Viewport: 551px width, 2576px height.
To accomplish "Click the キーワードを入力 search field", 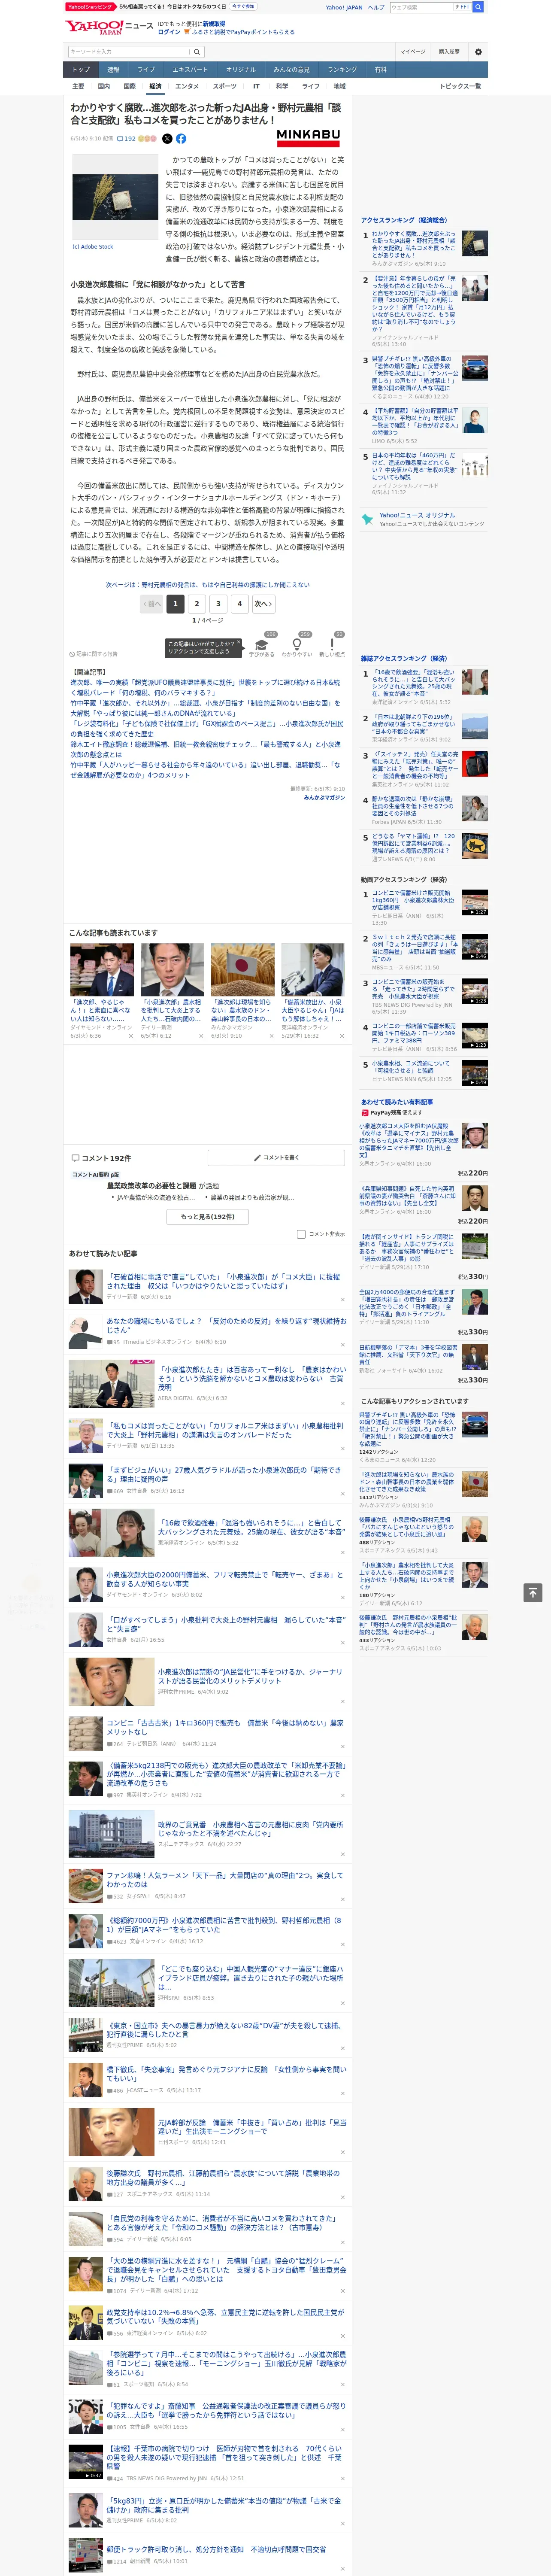I will [x=129, y=51].
